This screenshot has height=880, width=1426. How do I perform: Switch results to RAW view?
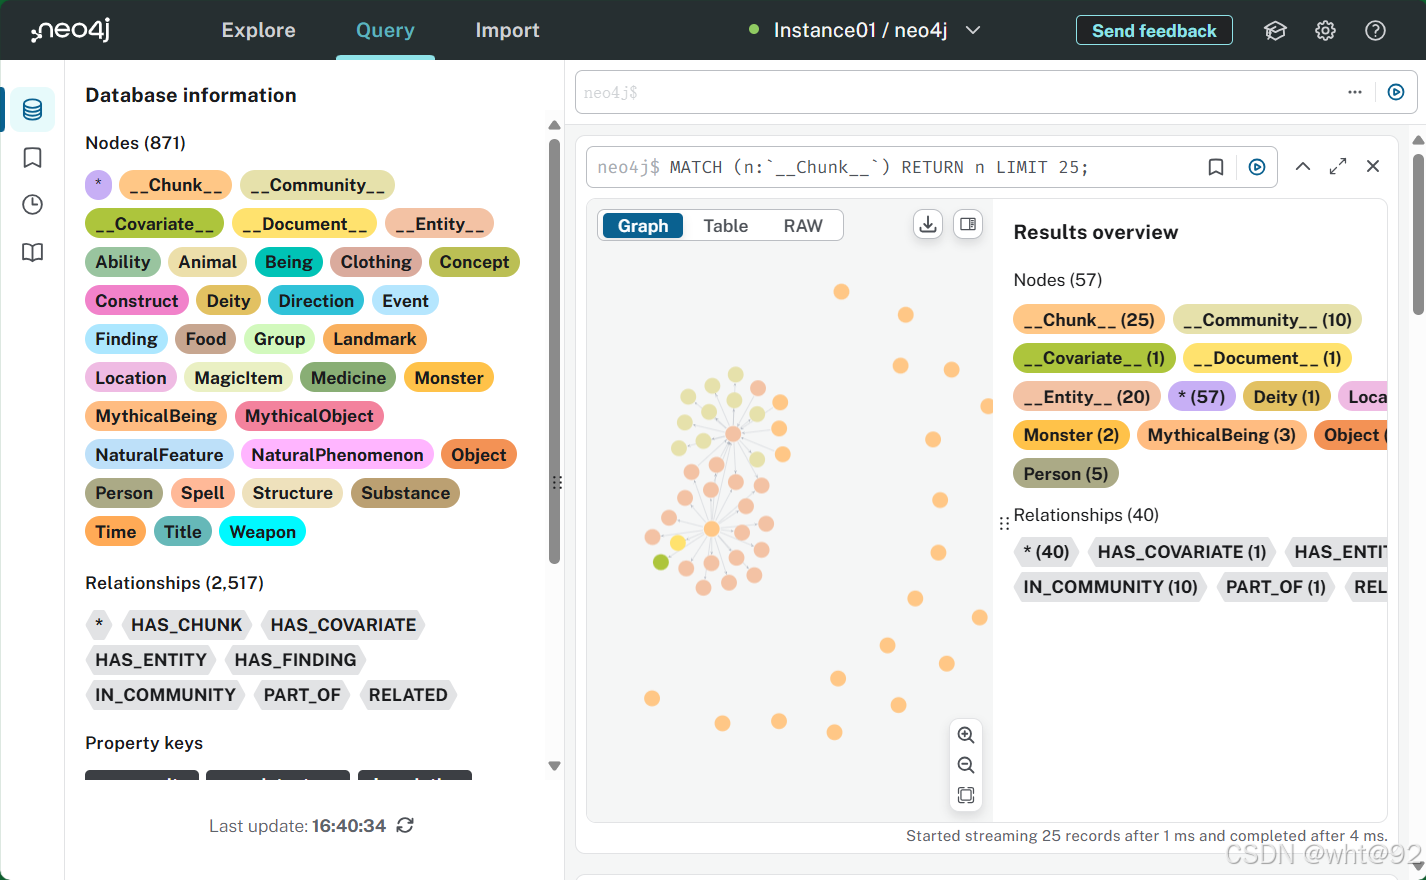(x=803, y=225)
